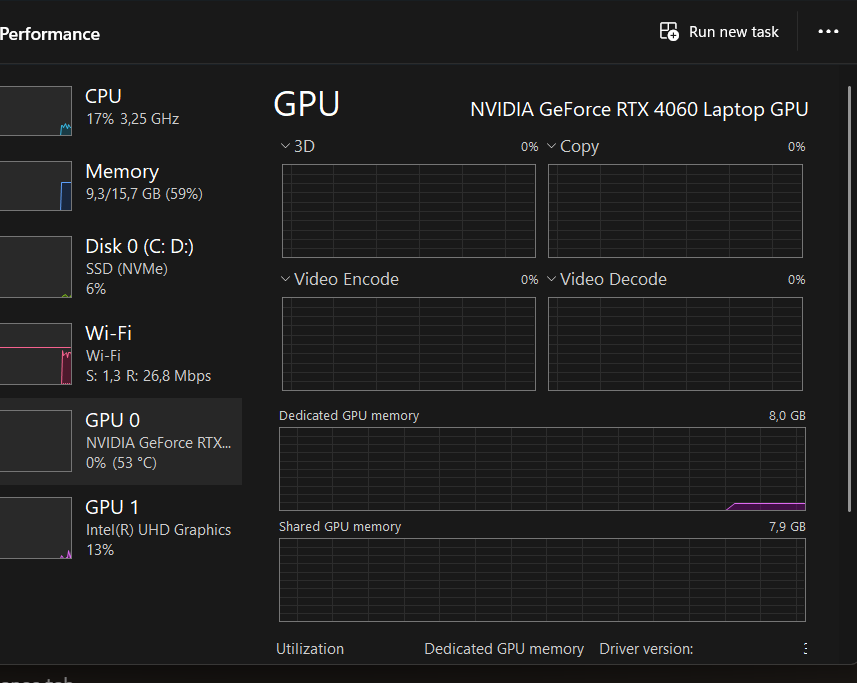Click the 6% disk usage value
Image resolution: width=857 pixels, height=683 pixels.
(x=96, y=288)
